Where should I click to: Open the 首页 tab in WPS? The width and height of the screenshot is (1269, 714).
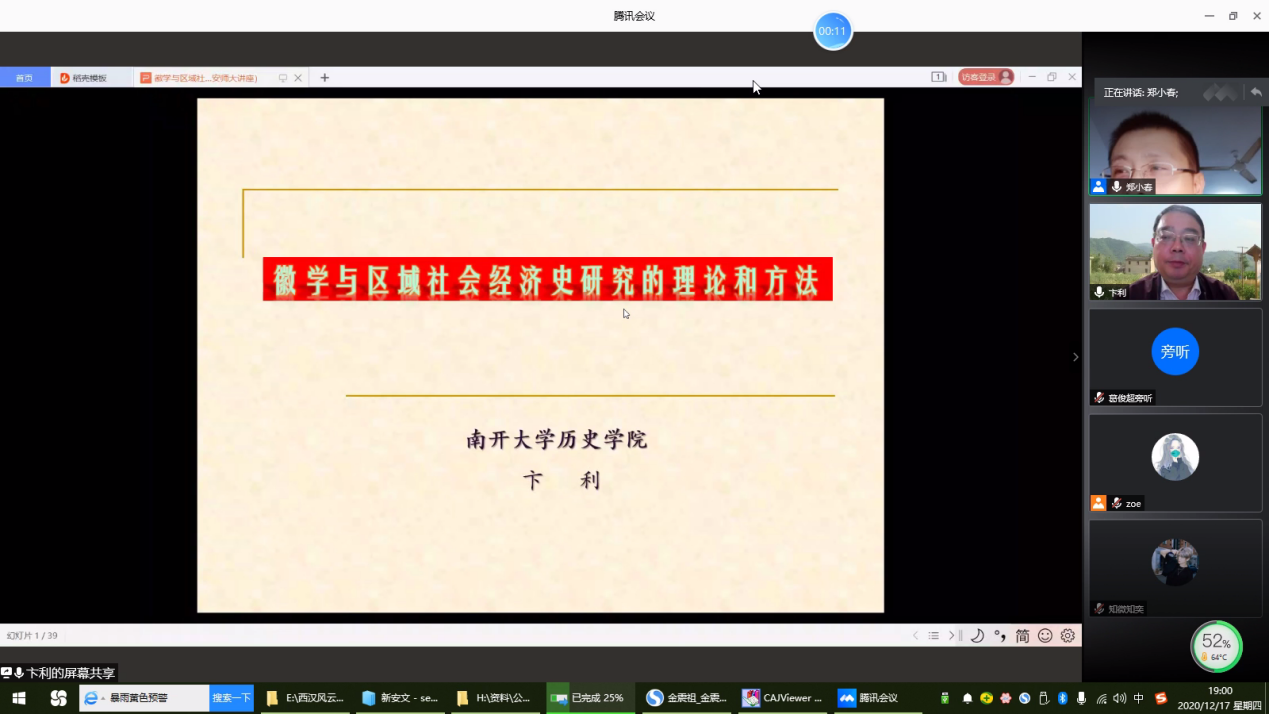24,78
